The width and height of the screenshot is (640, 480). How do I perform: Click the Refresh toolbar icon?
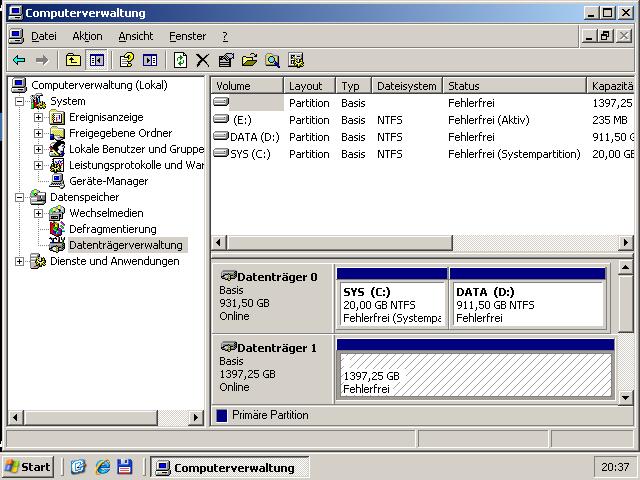coord(180,60)
